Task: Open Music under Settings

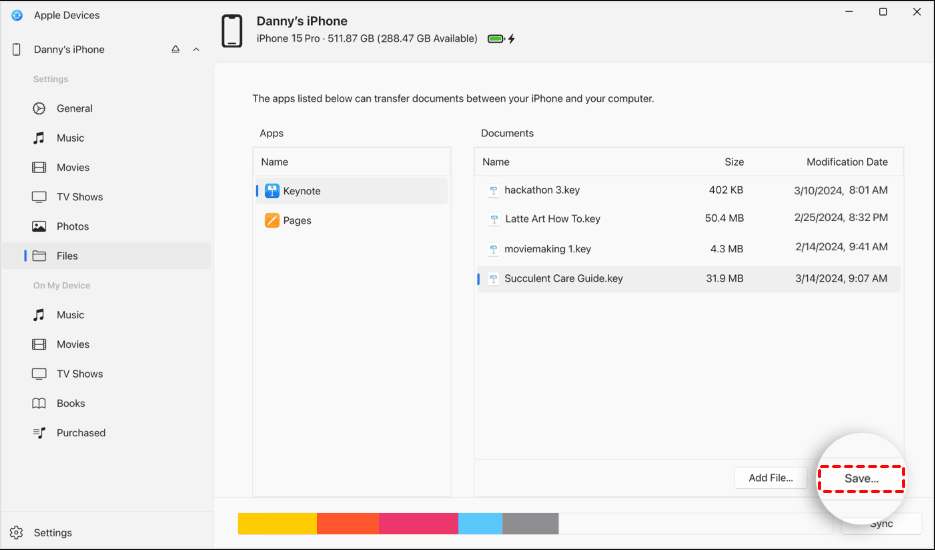Action: click(106, 138)
